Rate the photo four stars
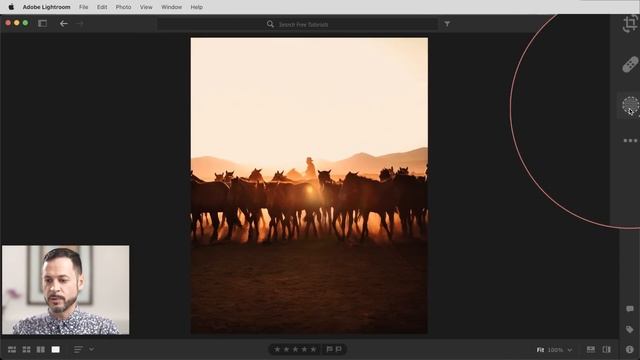The image size is (640, 360). (x=304, y=349)
